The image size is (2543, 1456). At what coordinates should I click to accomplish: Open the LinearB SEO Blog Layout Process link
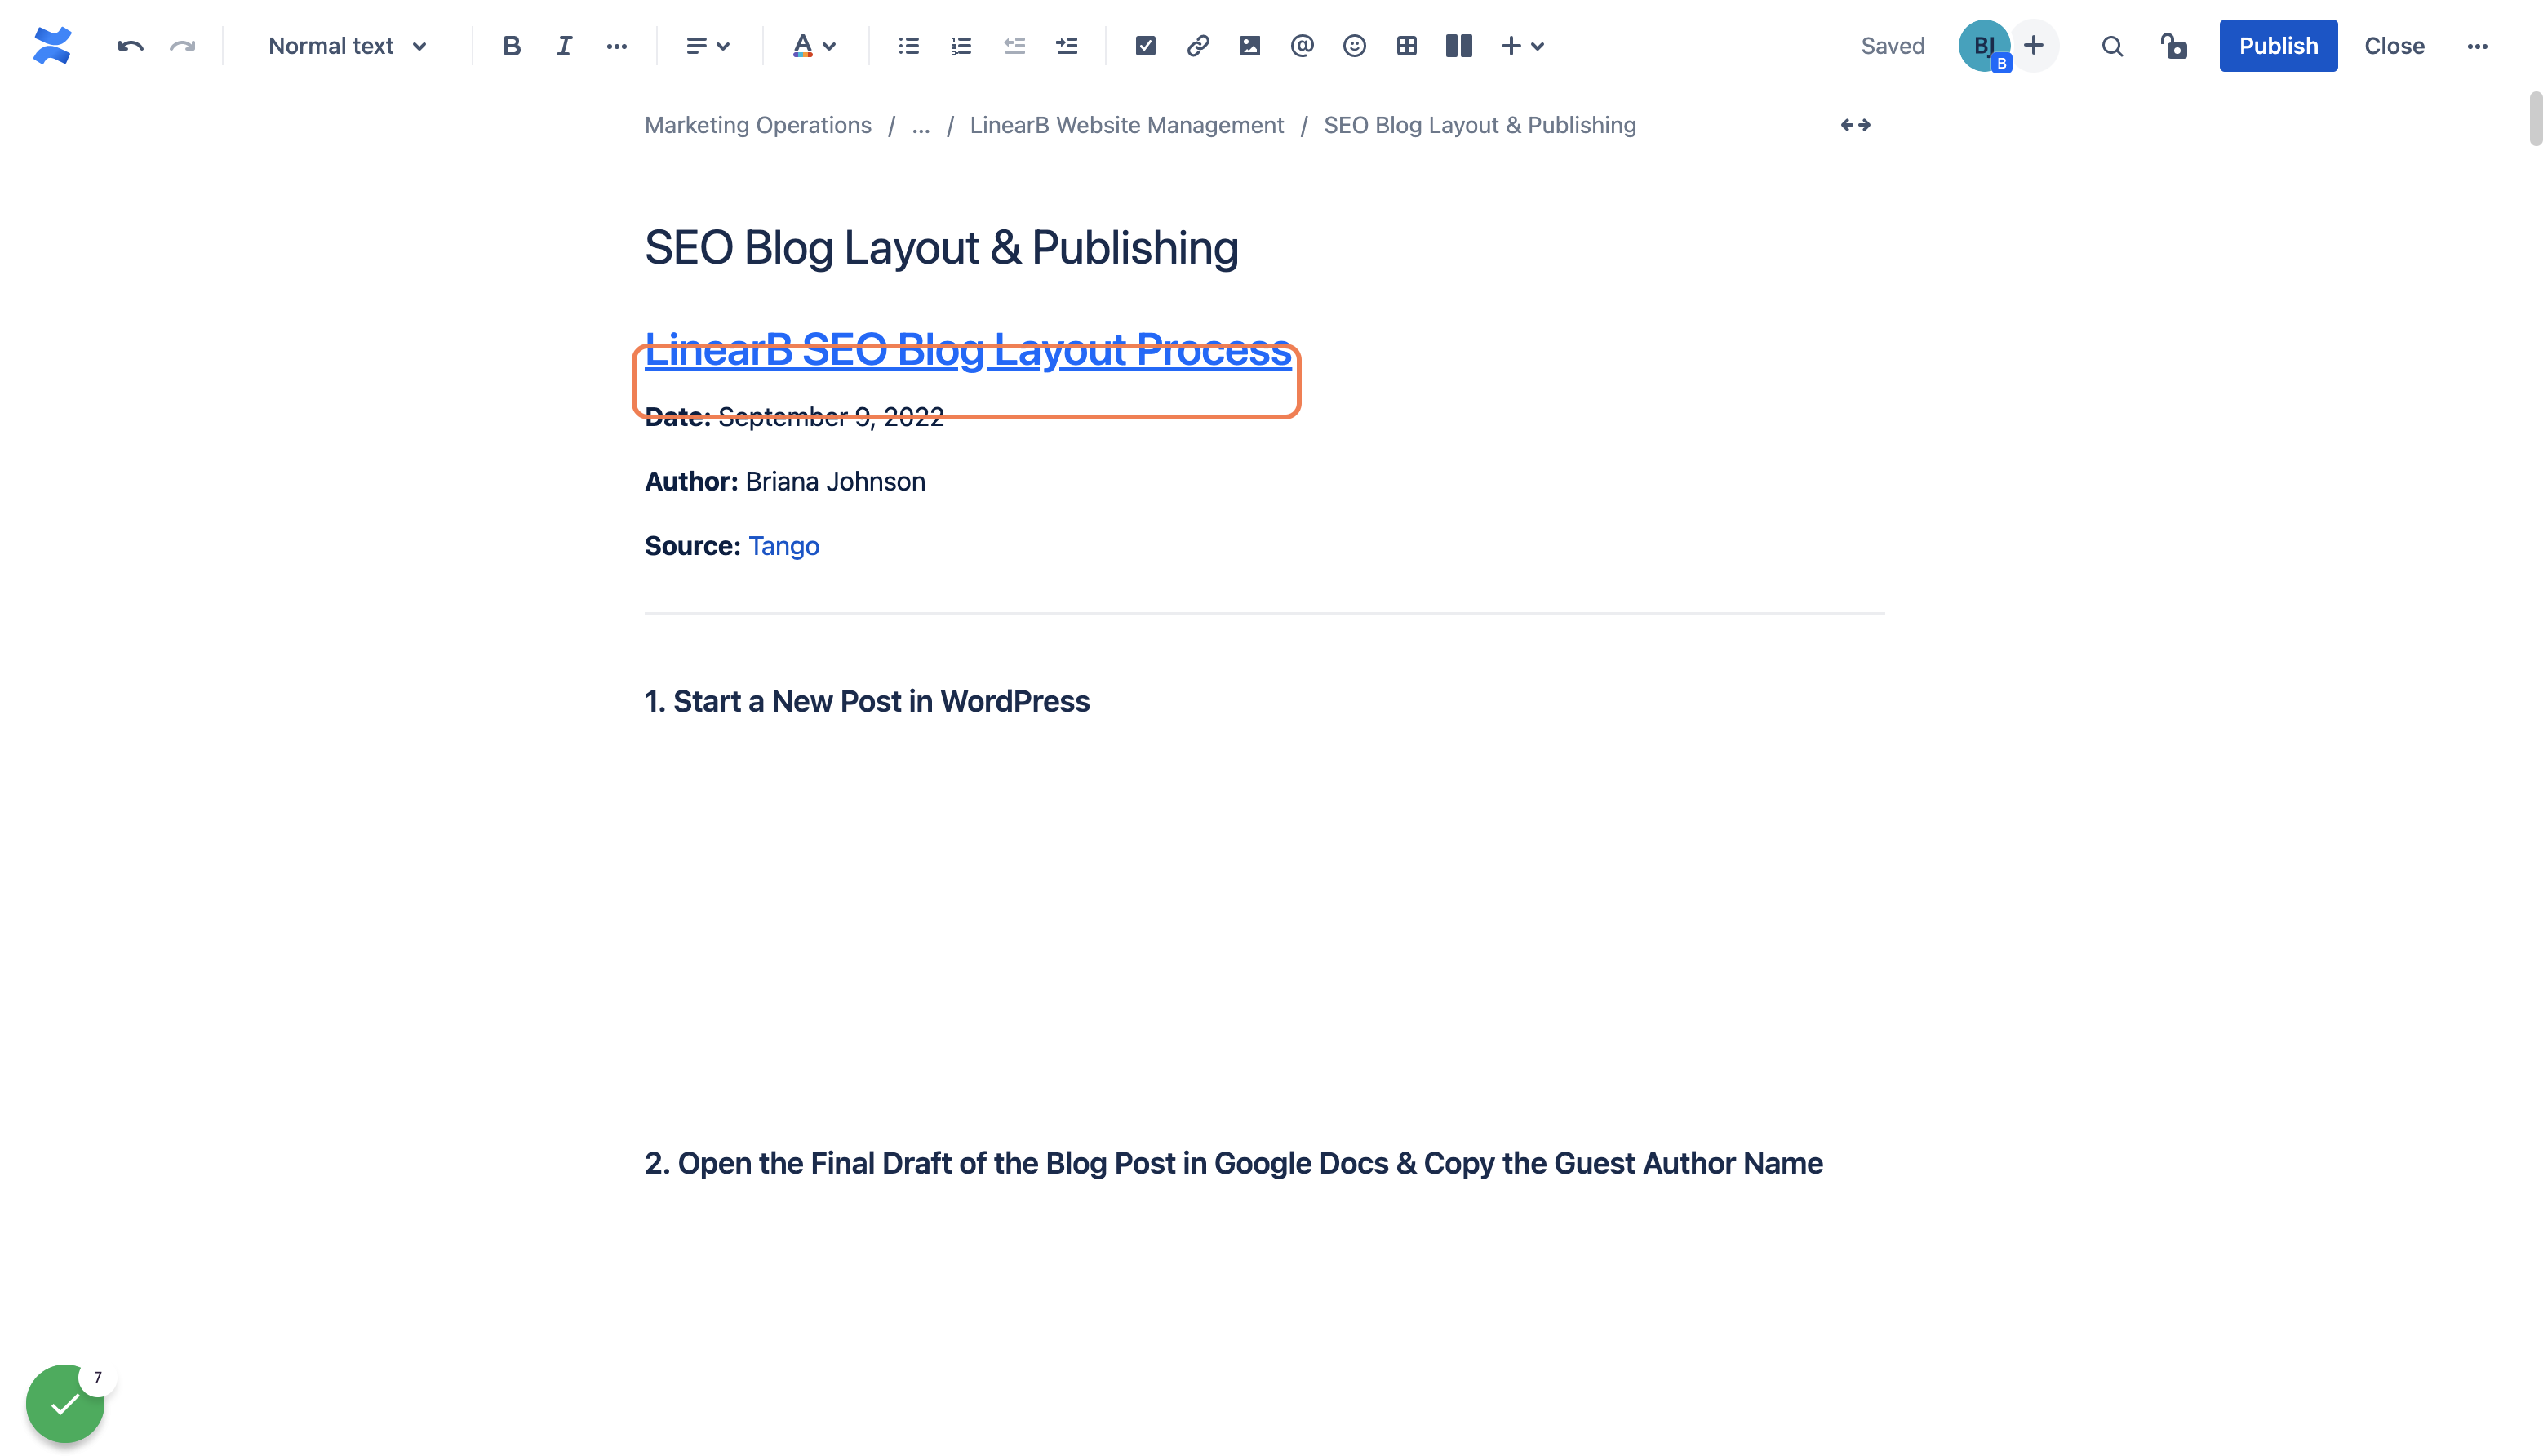967,350
